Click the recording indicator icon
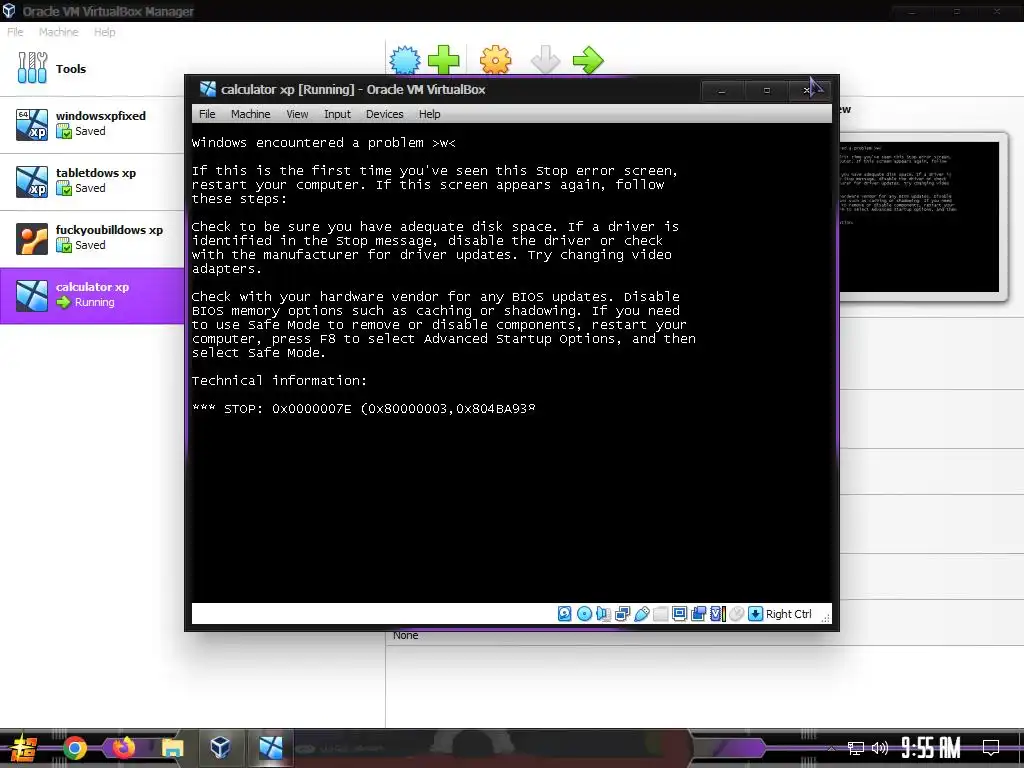 tap(698, 614)
